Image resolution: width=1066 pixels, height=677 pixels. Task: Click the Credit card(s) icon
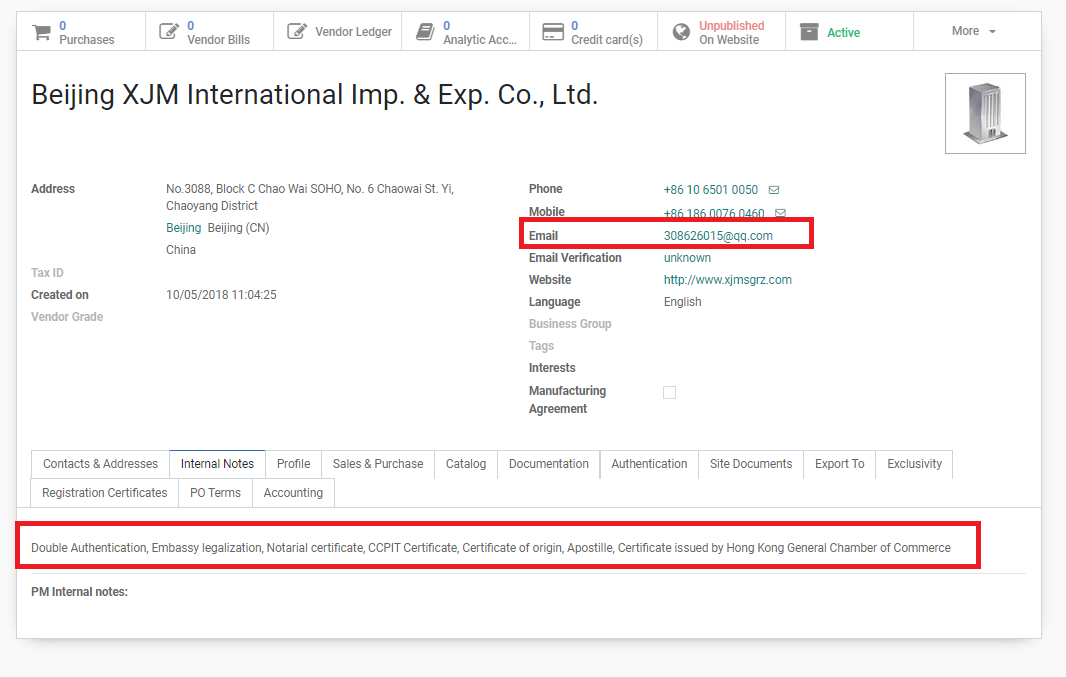point(553,32)
